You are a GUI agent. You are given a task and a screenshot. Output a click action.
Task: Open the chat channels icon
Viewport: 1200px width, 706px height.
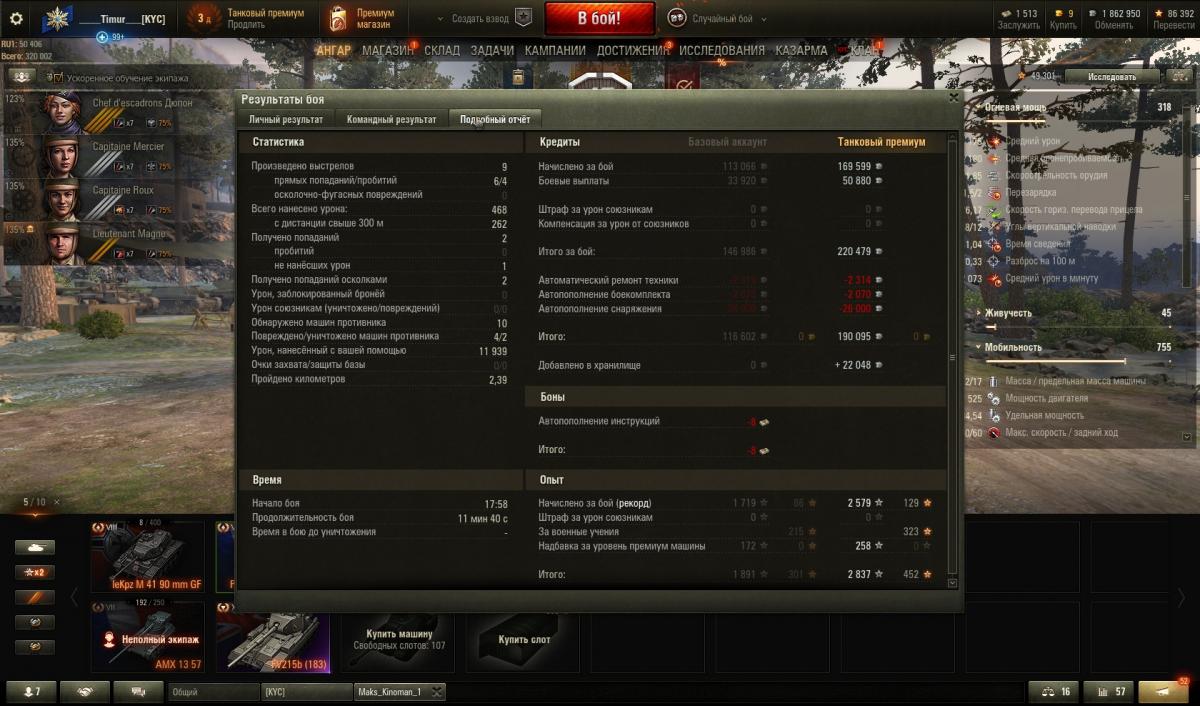pos(138,691)
